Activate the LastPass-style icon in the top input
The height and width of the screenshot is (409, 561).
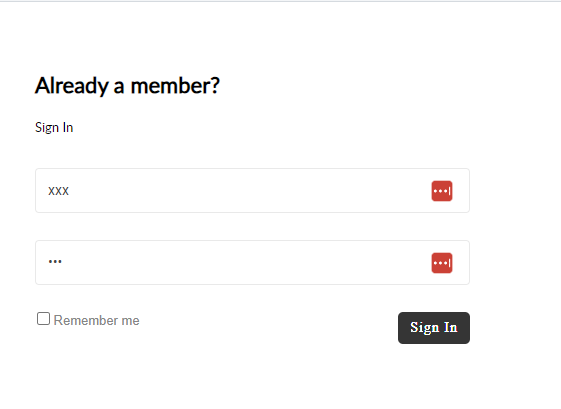point(442,191)
